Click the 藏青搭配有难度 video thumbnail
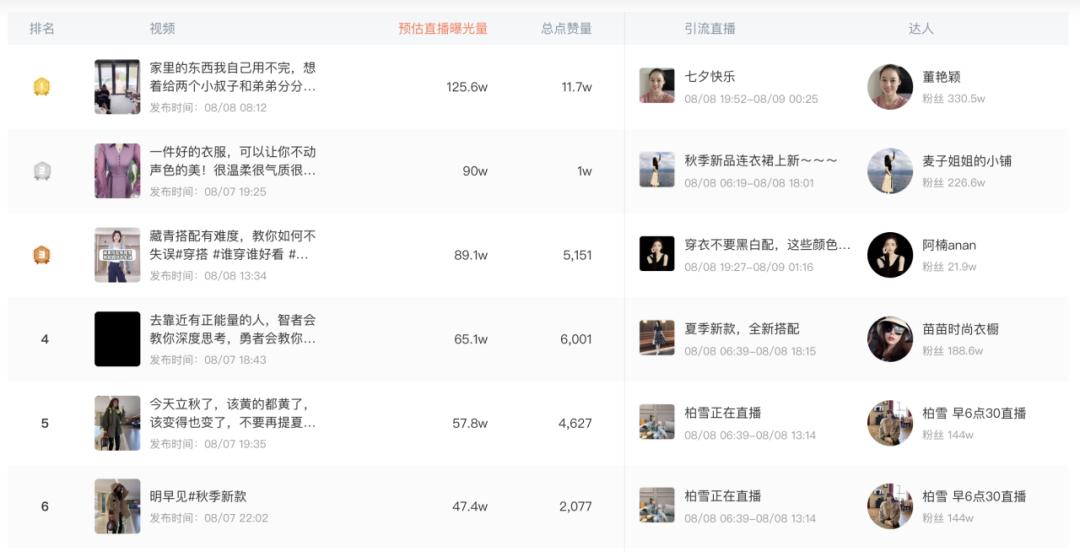Image resolution: width=1080 pixels, height=552 pixels. pos(117,255)
